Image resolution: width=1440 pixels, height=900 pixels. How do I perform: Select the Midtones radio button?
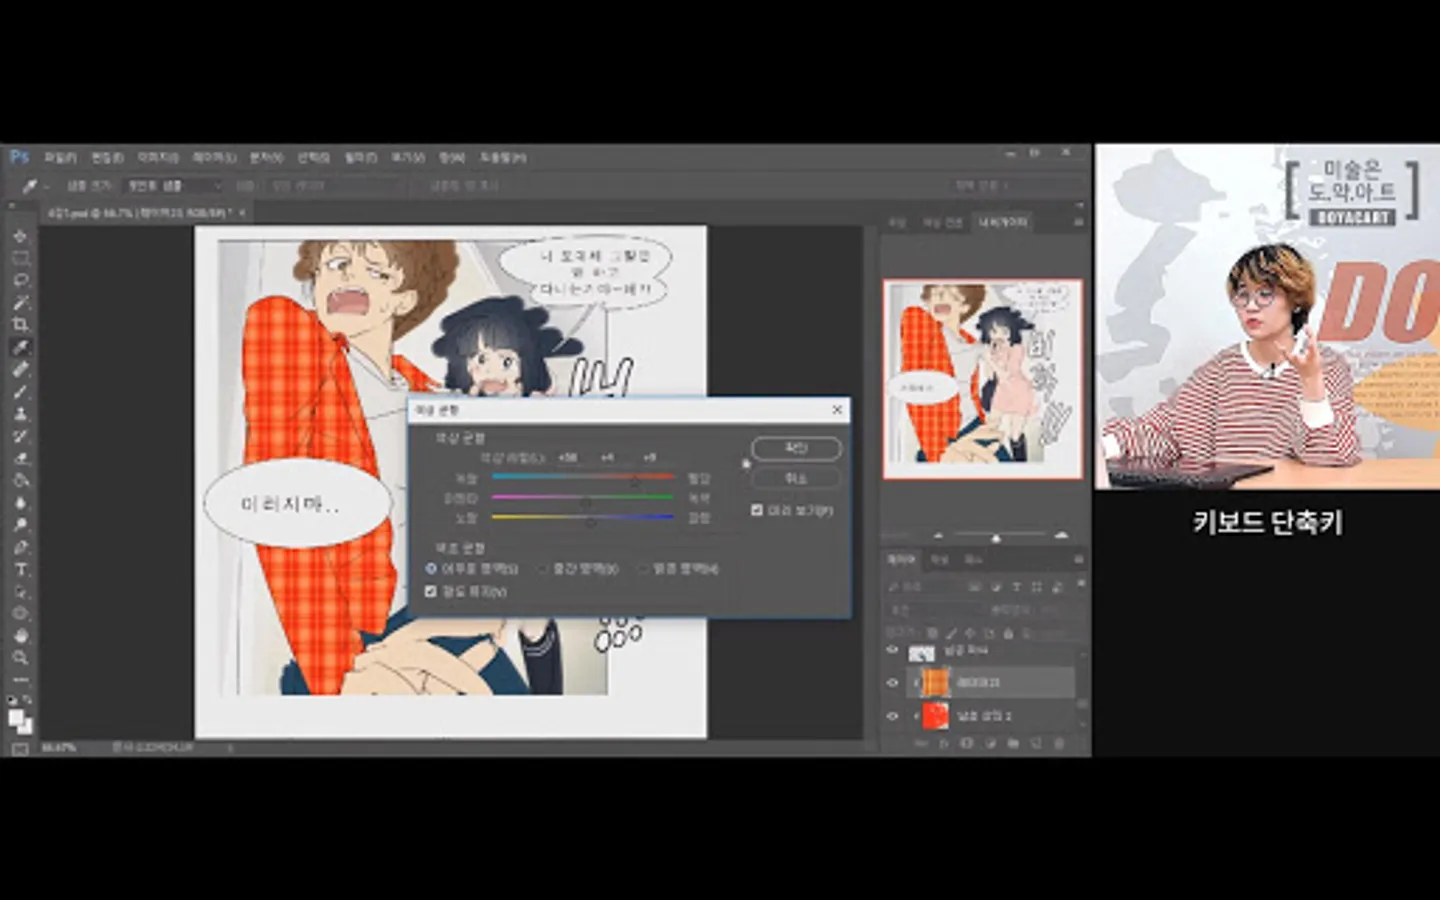[543, 568]
